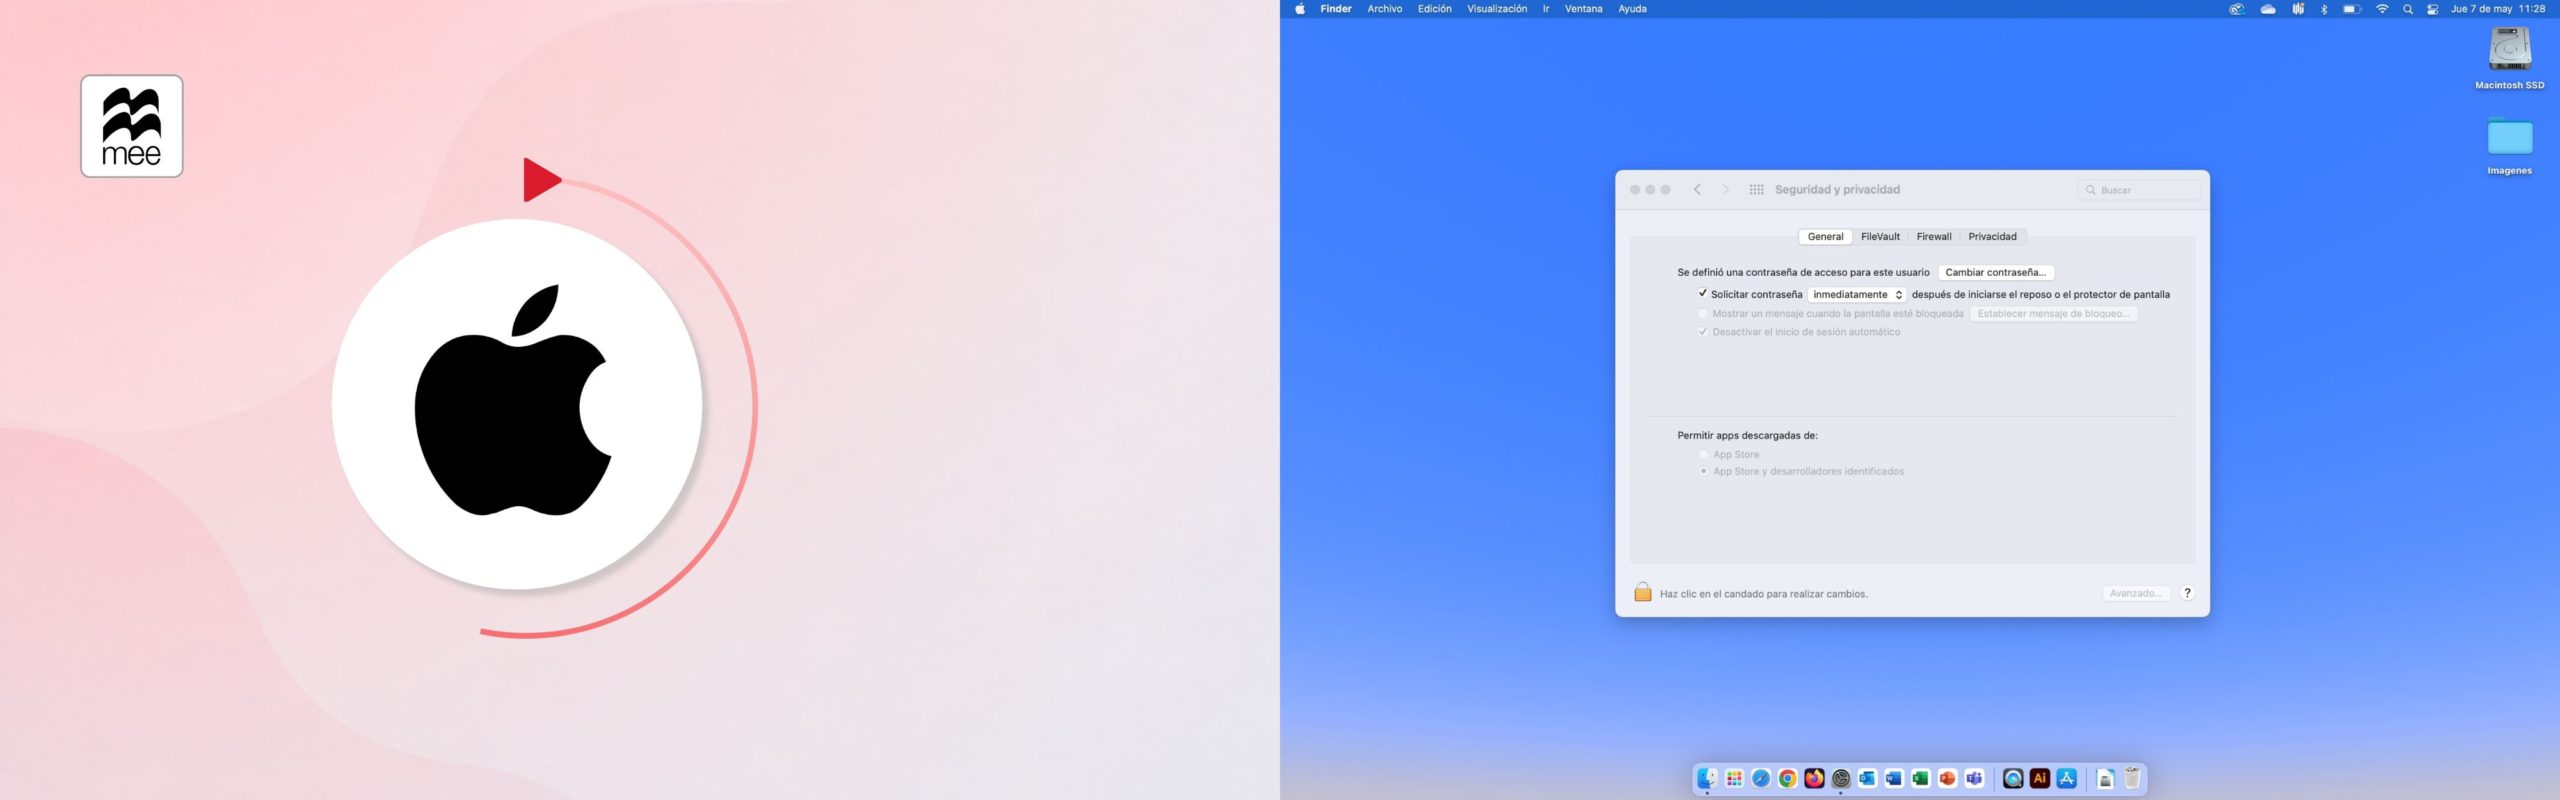Image resolution: width=2560 pixels, height=800 pixels.
Task: Open the document stack in the Dock
Action: 2105,778
